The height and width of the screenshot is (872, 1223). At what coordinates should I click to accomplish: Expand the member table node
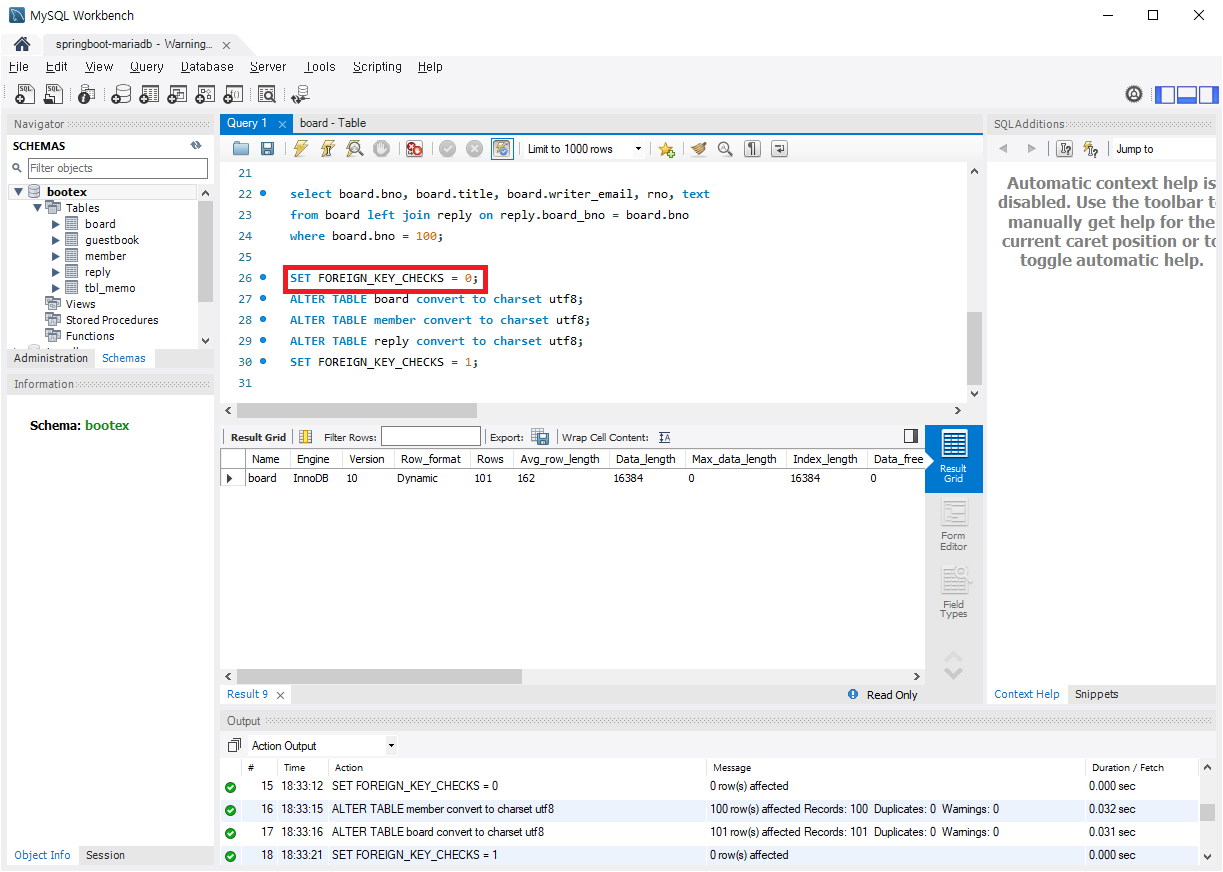56,256
